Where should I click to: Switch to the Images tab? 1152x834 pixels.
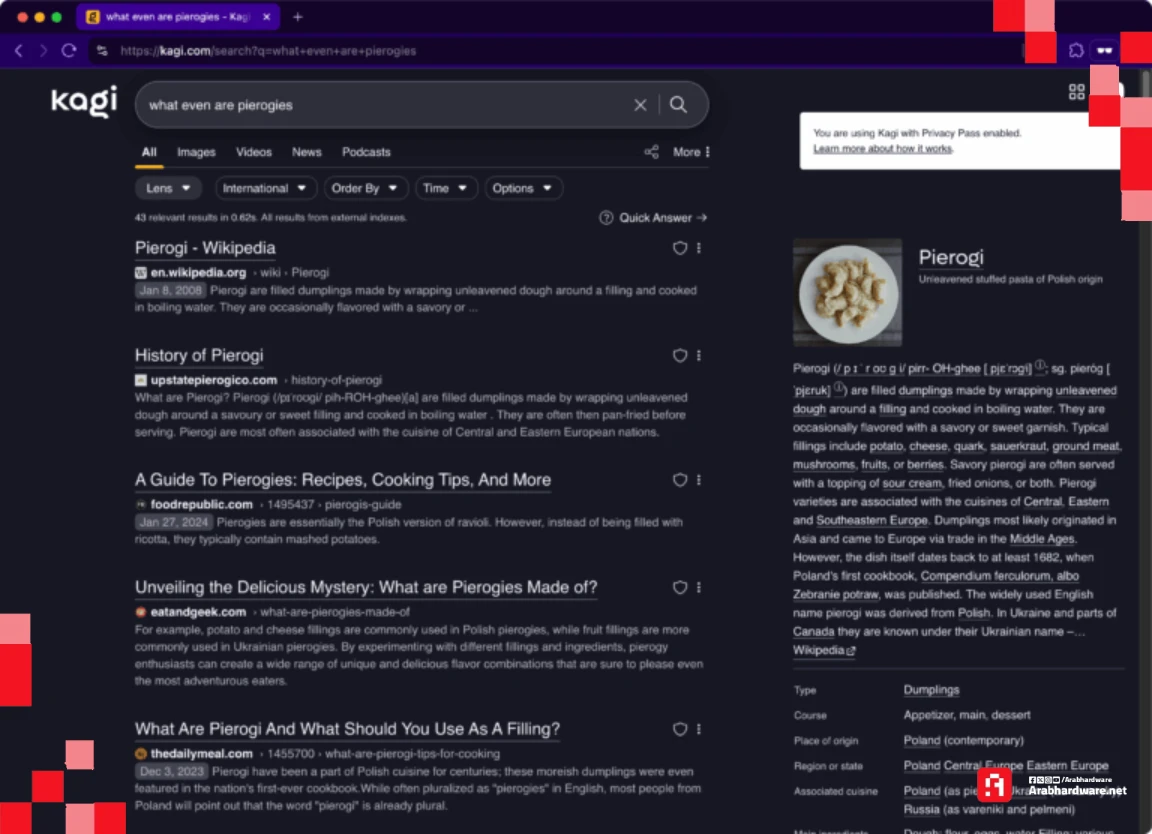(196, 152)
